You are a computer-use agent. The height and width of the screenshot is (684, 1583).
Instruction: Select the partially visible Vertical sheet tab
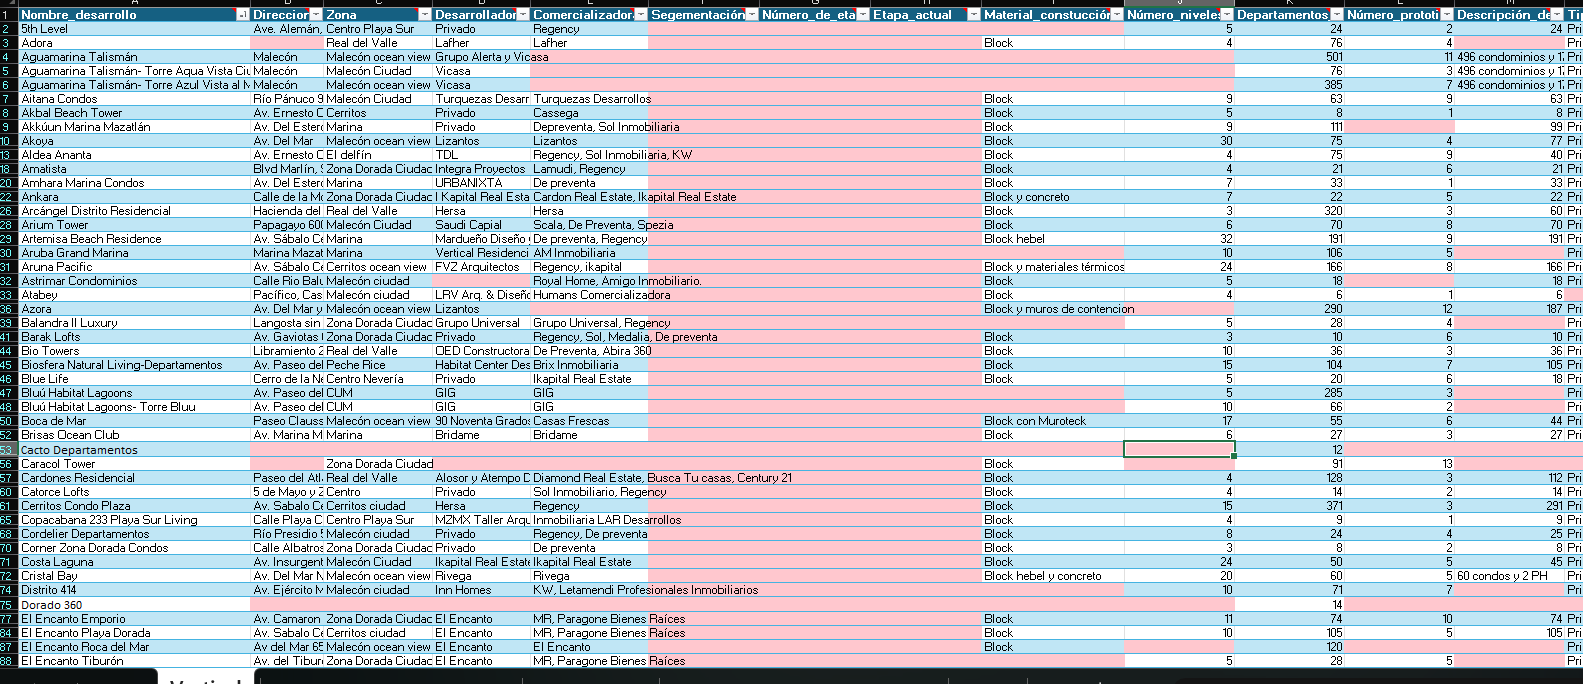206,679
